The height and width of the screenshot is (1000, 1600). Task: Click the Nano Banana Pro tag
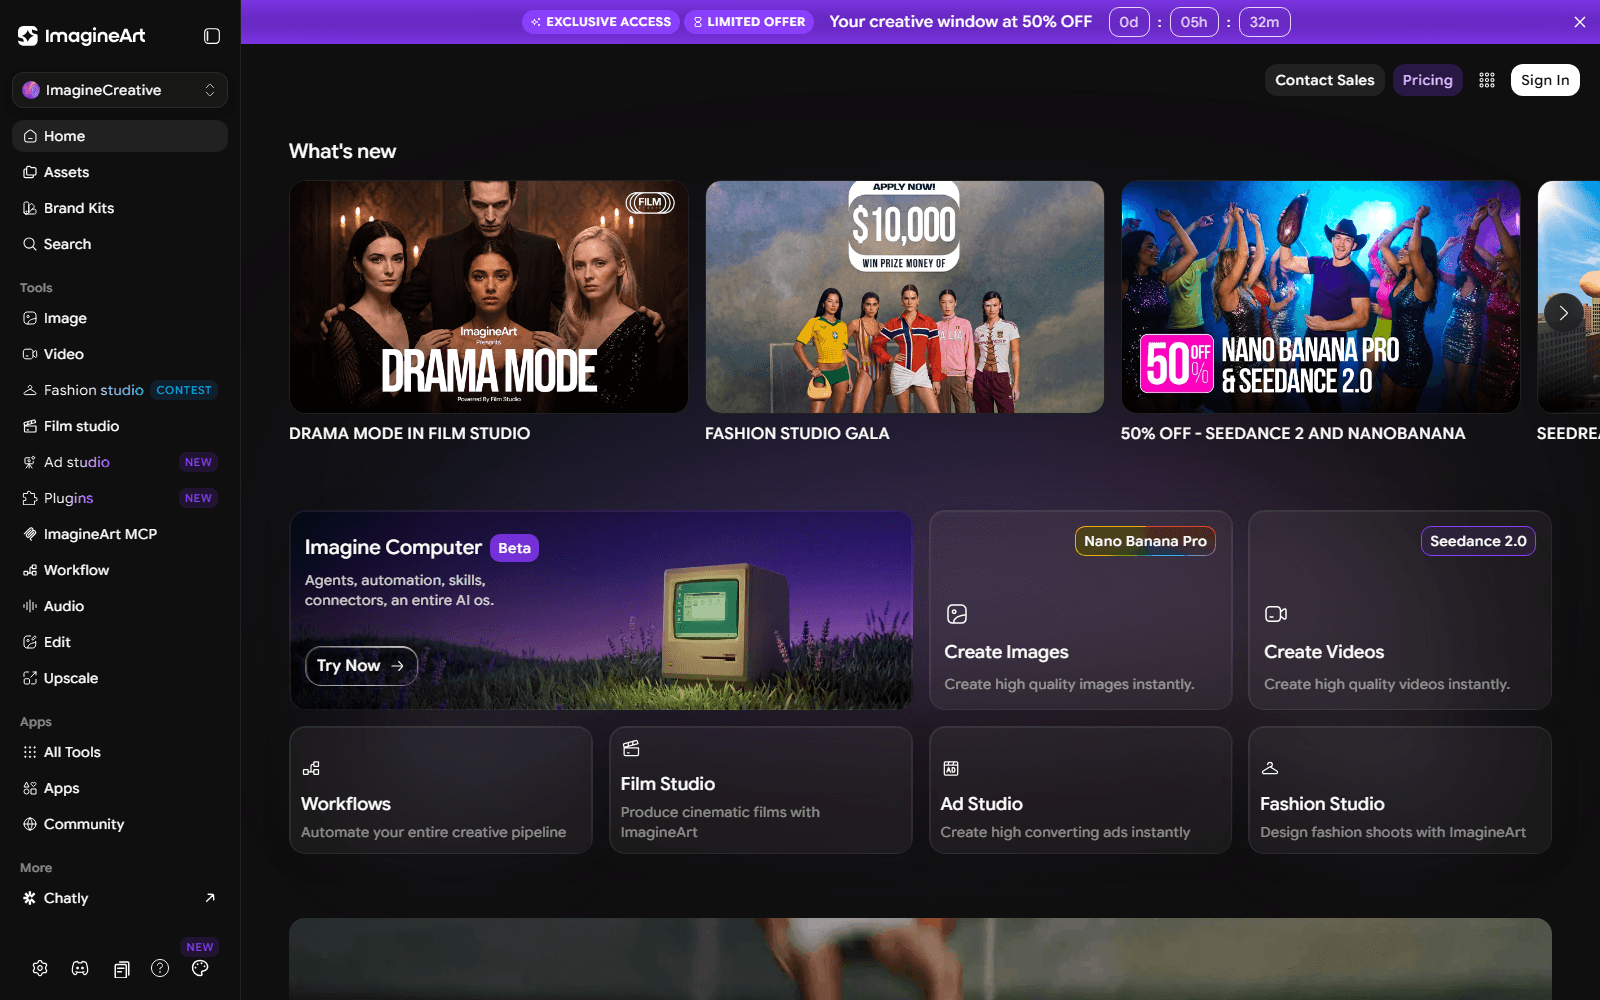(x=1145, y=541)
